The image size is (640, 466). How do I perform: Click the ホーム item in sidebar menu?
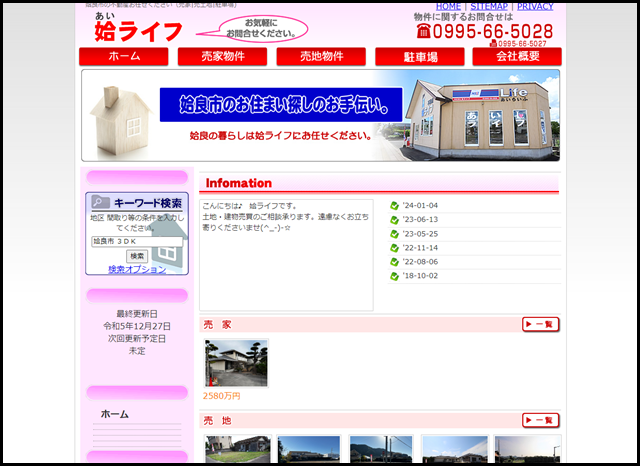click(115, 414)
